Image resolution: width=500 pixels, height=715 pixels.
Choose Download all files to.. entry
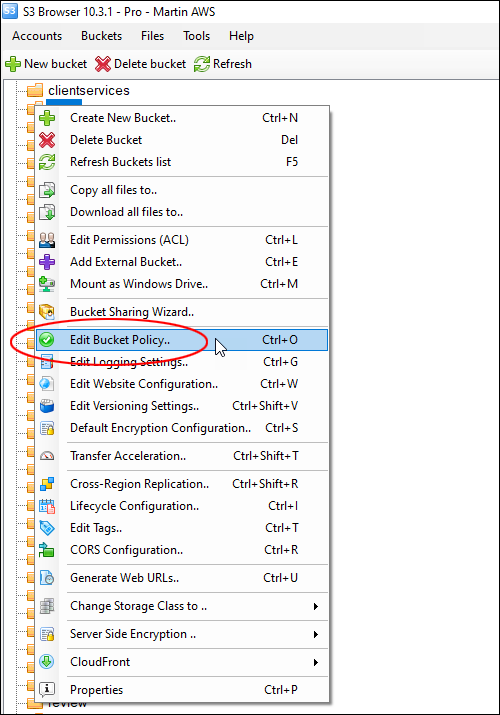pyautogui.click(x=182, y=212)
